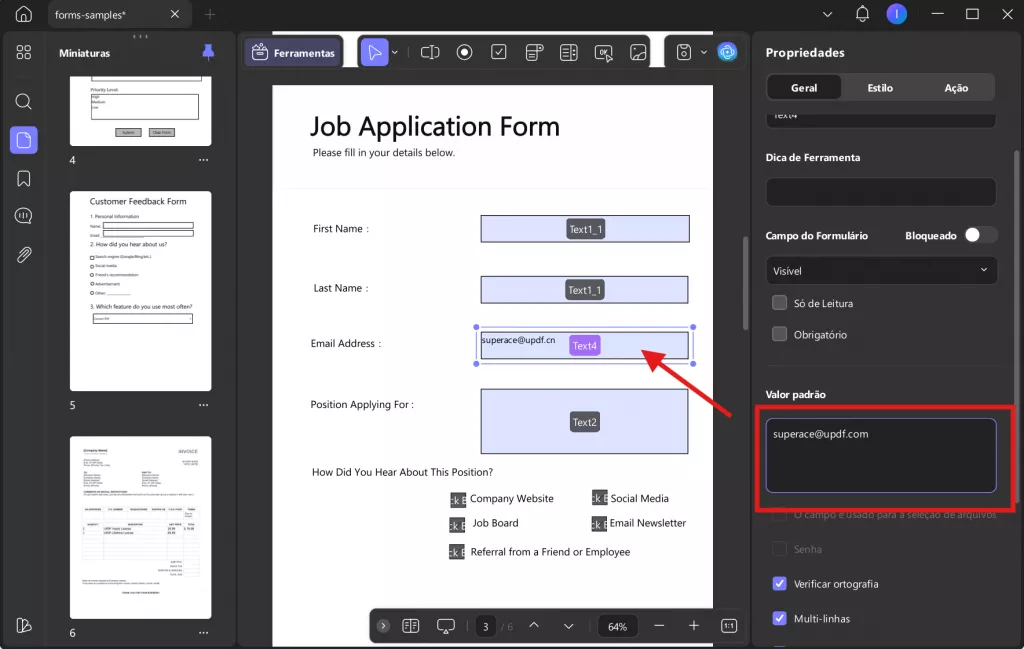This screenshot has height=649, width=1024.
Task: Open the user account avatar
Action: tap(897, 14)
